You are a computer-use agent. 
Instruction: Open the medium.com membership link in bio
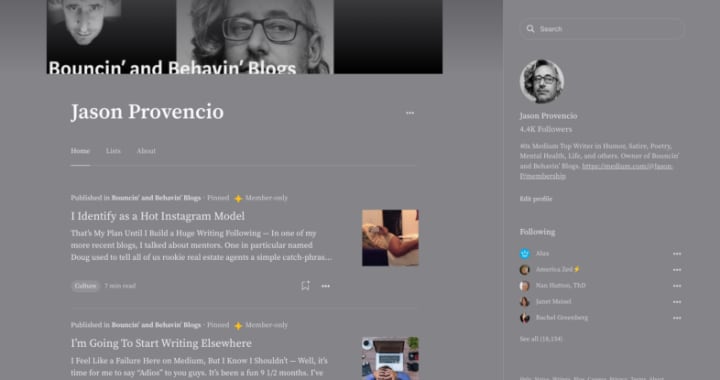tap(596, 171)
